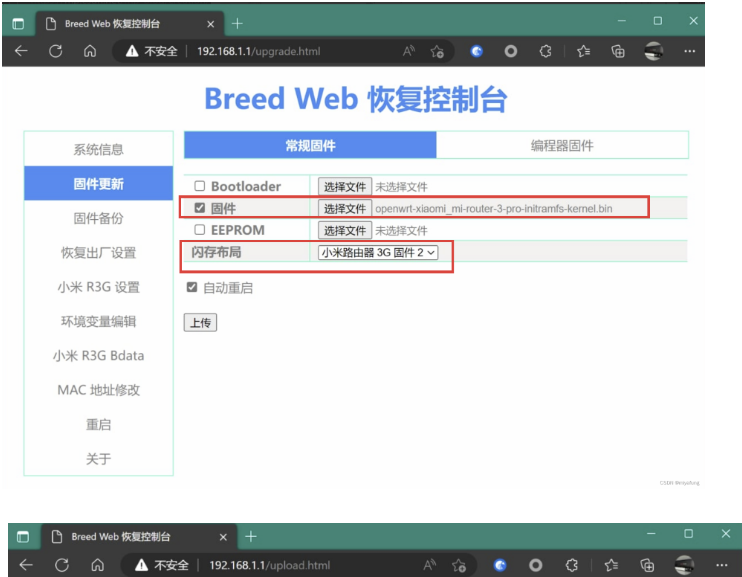Viewport: 742px width, 577px height.
Task: Expand the 闪存布局 dropdown list
Action: point(378,253)
